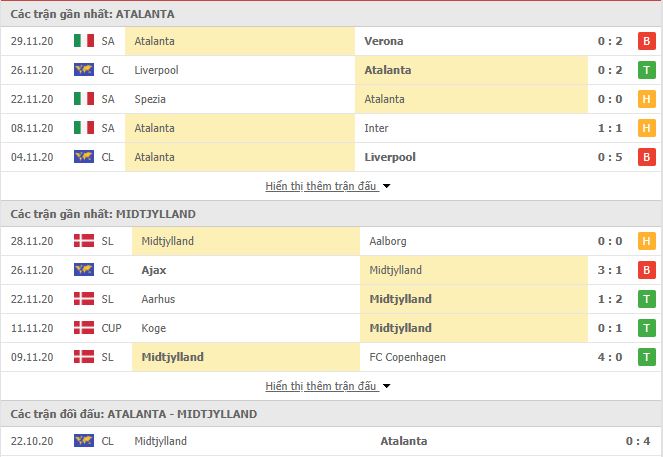Open 'Hiển thị thêm trận đấu' under Atalanta
This screenshot has width=663, height=457.
(321, 186)
